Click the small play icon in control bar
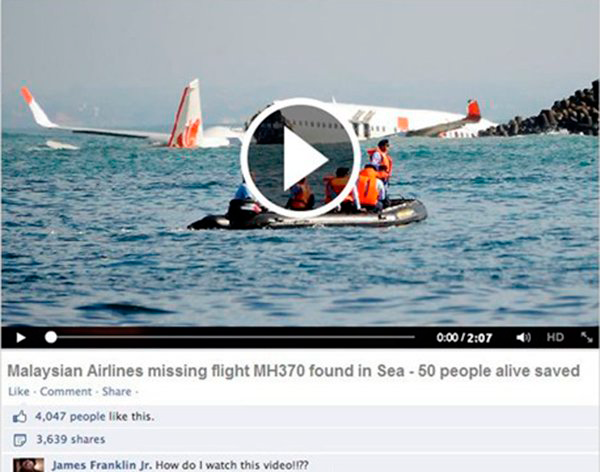 21,338
